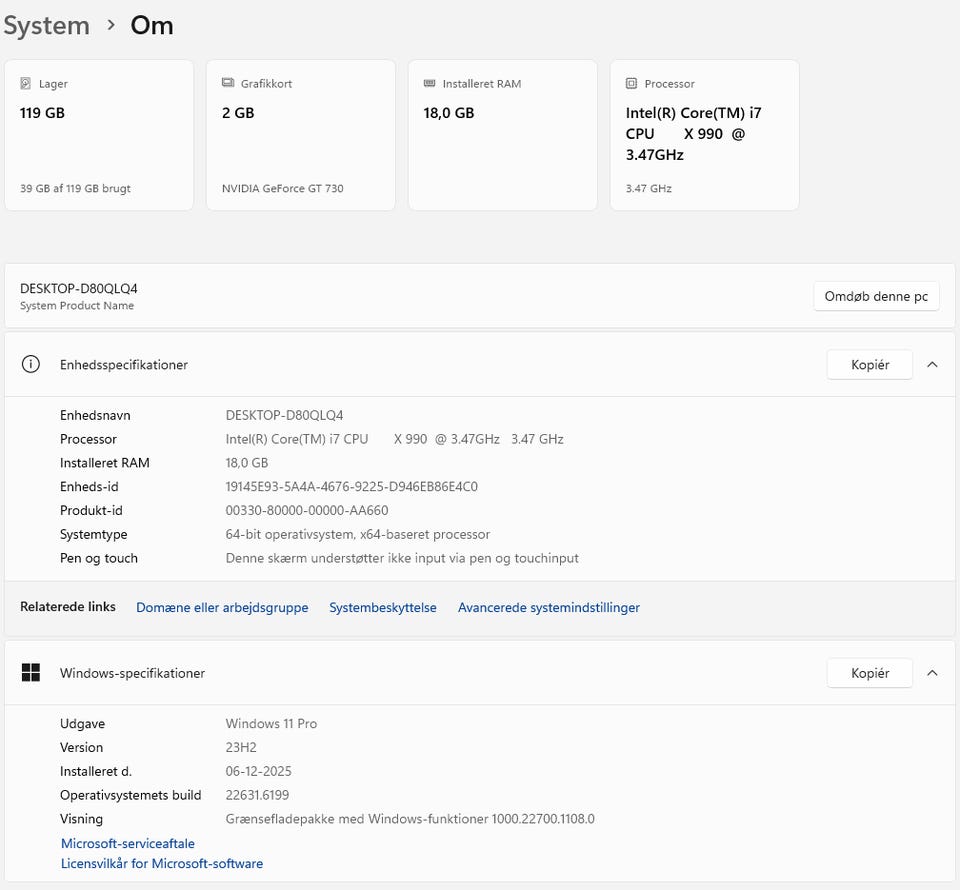This screenshot has width=960, height=890.
Task: Click the Processor chip icon
Action: [631, 84]
